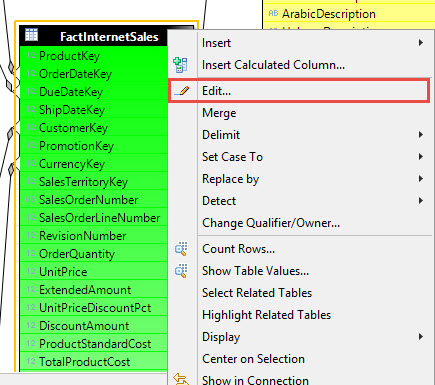Select the ExtendedAmount column

pos(93,289)
